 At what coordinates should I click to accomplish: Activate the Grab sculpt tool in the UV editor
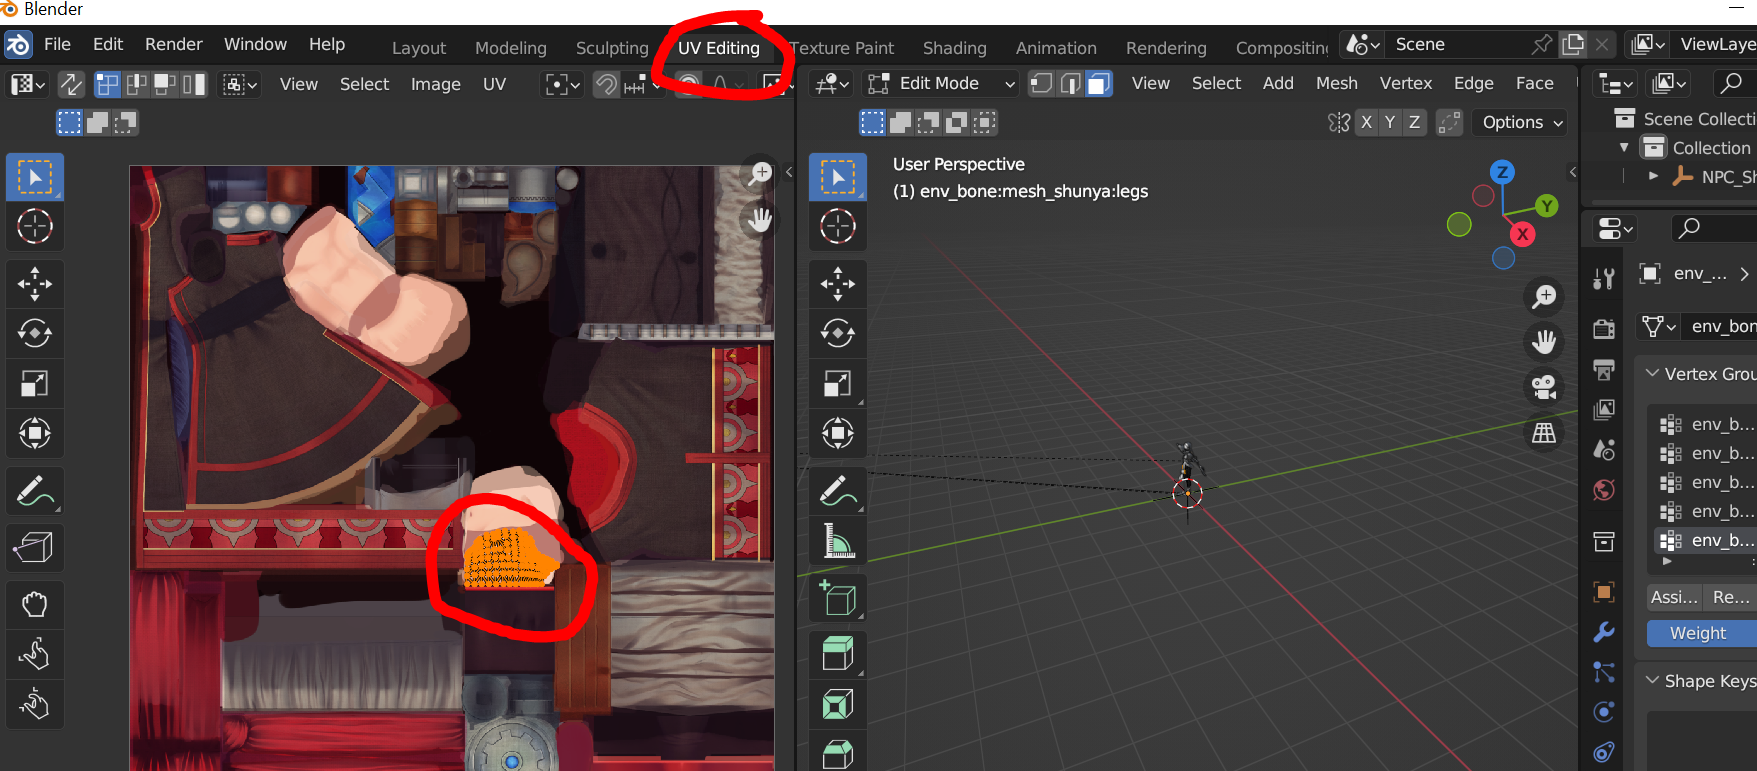35,605
